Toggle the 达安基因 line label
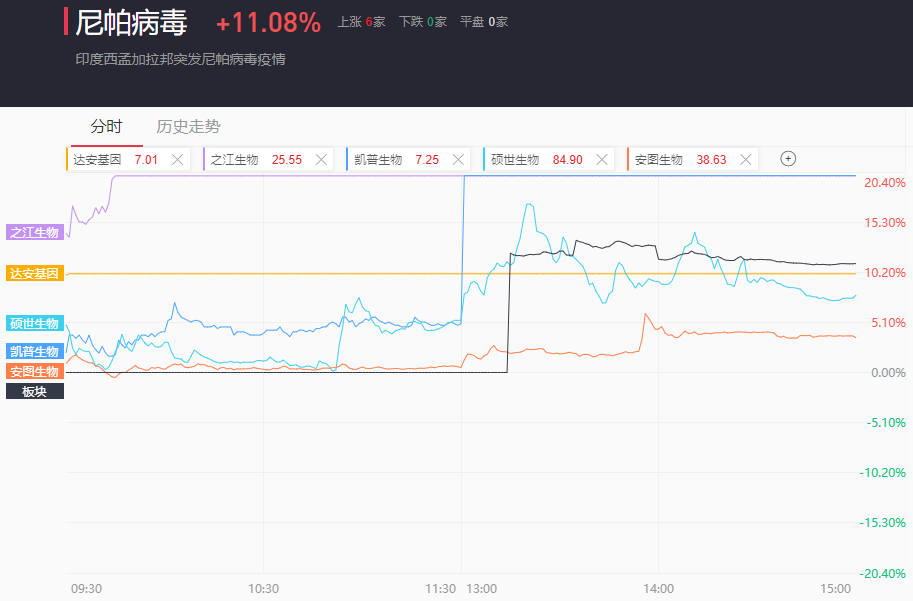Image resolution: width=913 pixels, height=601 pixels. pyautogui.click(x=35, y=273)
